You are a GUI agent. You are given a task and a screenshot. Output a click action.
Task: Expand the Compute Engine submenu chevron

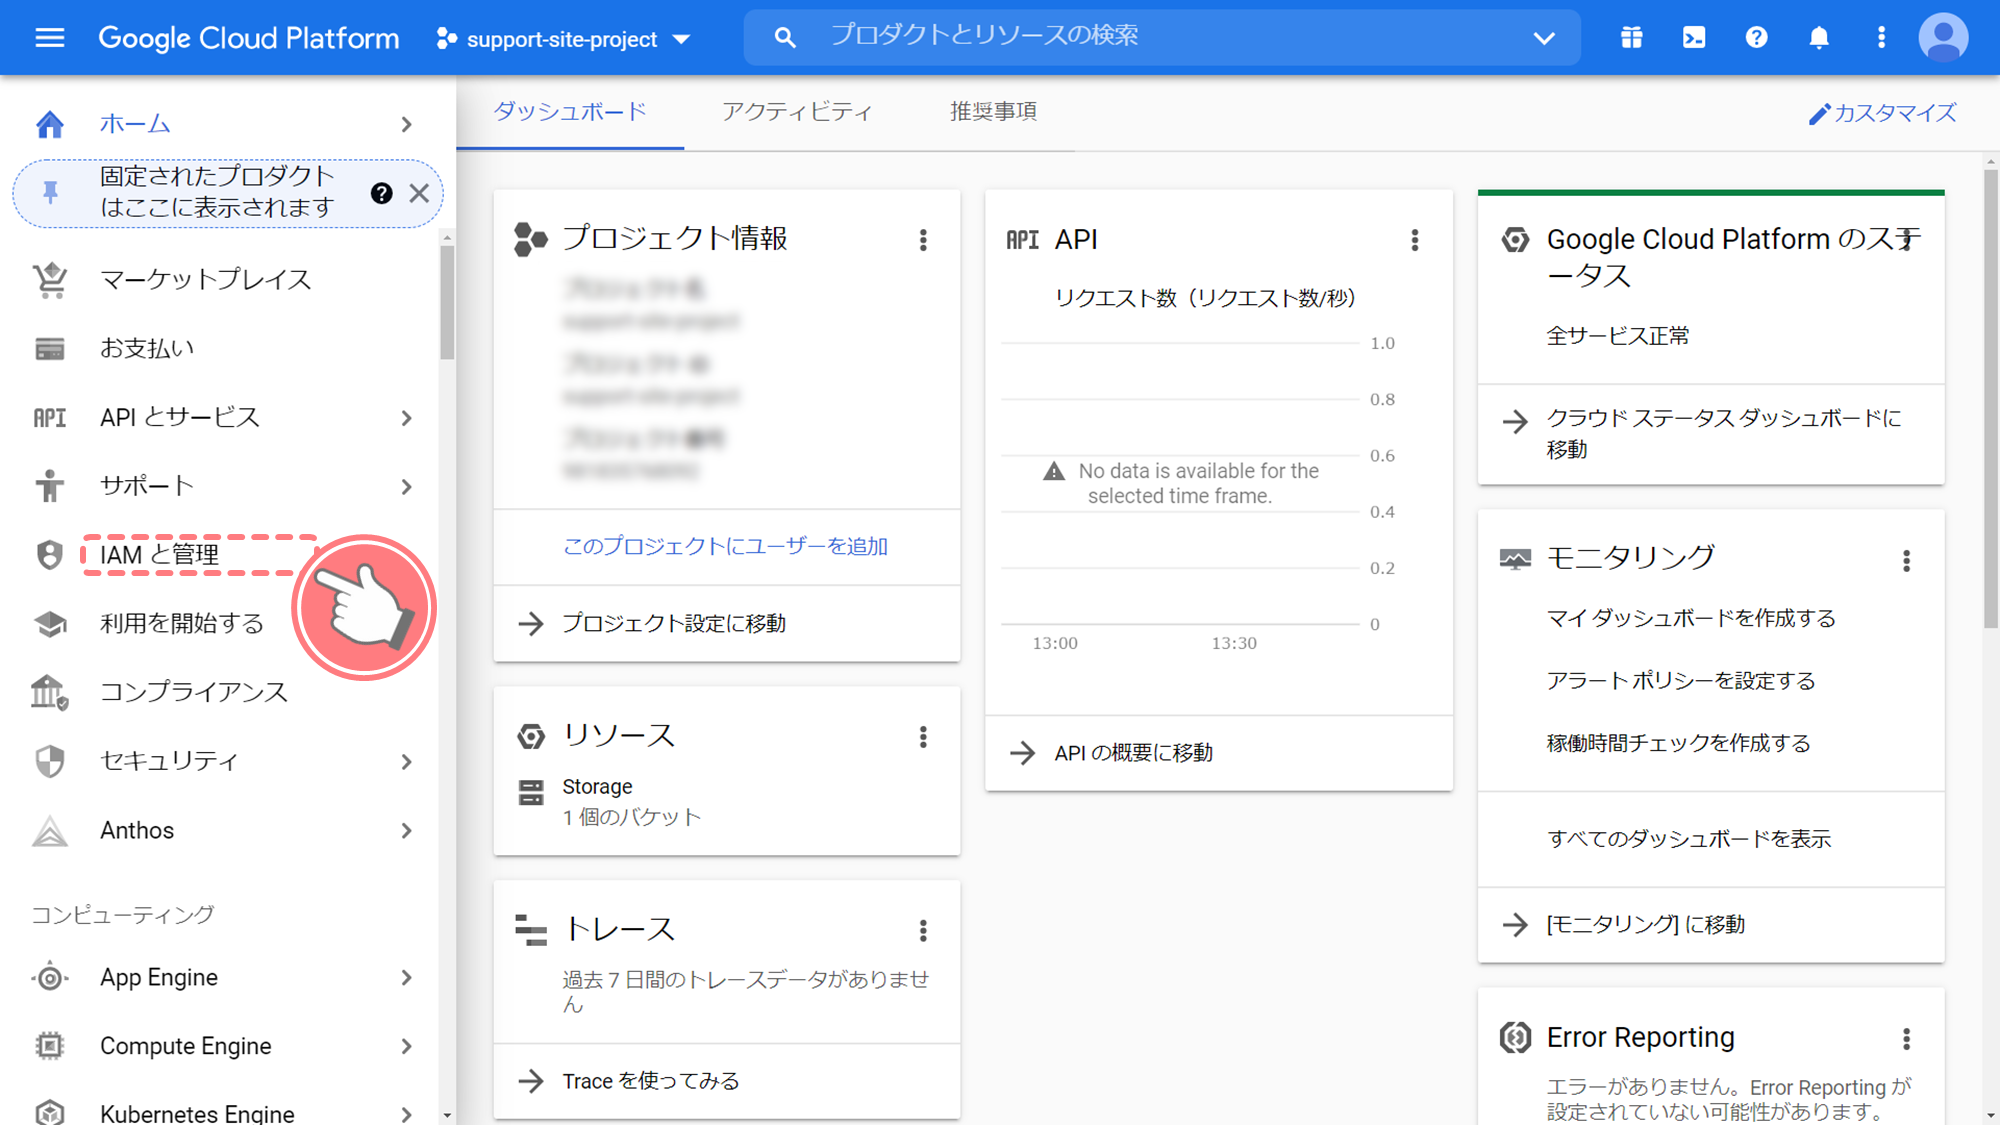(x=406, y=1046)
